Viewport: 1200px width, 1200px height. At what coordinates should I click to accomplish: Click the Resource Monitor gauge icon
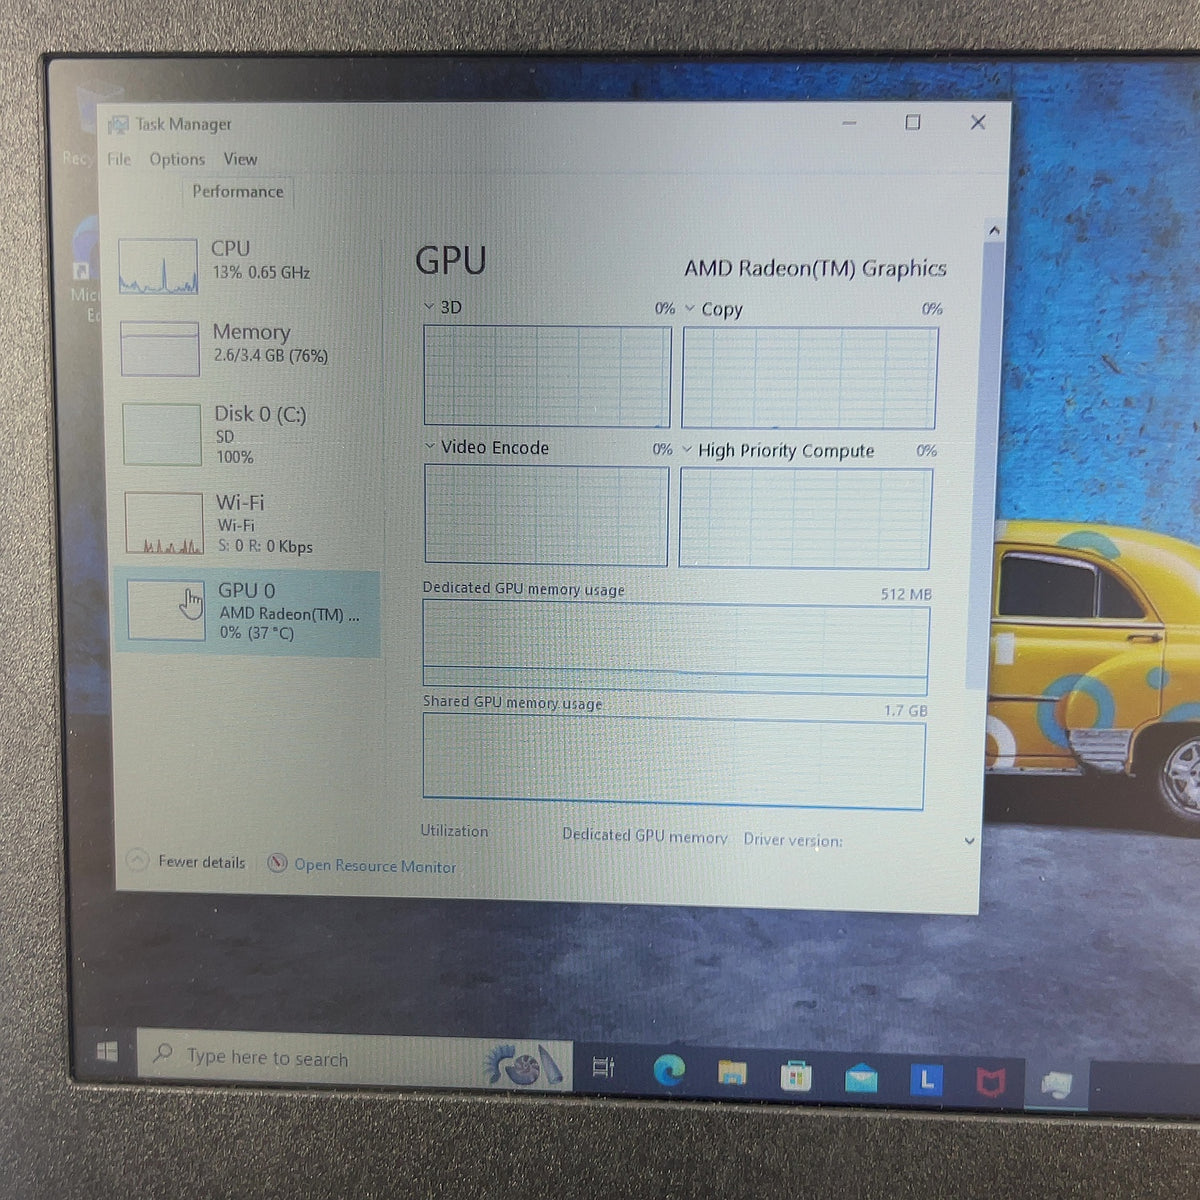pos(278,863)
